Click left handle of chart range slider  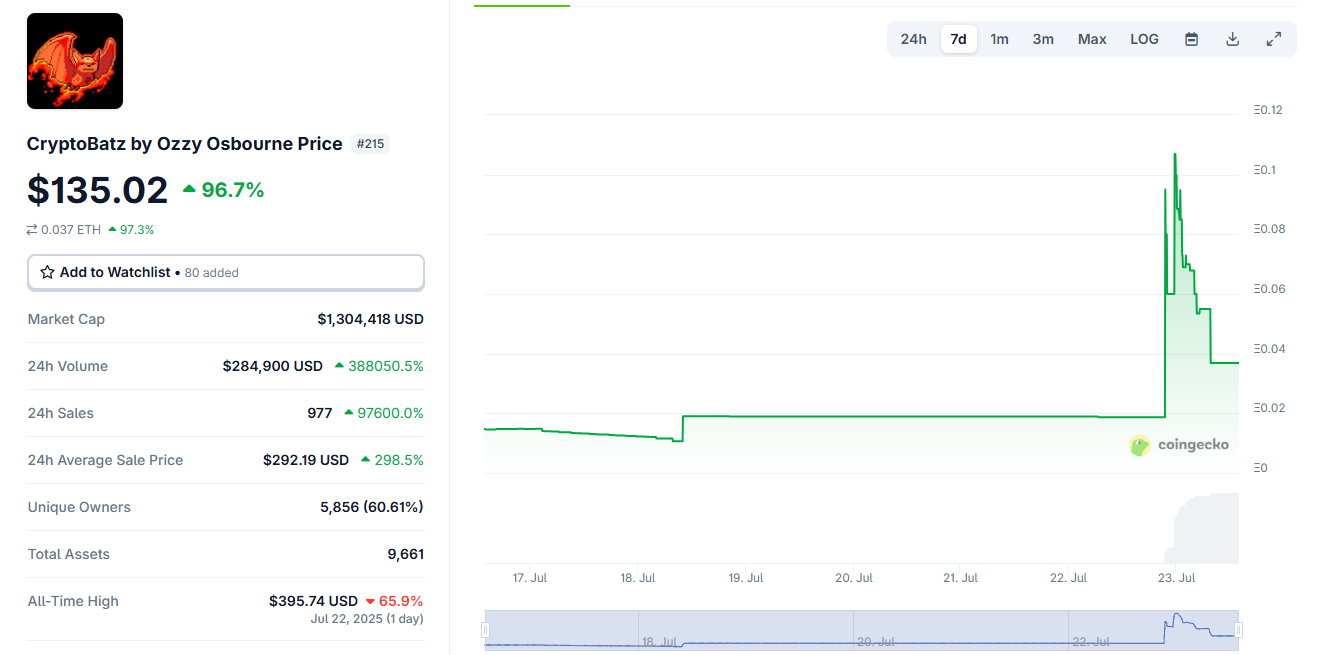tap(485, 630)
